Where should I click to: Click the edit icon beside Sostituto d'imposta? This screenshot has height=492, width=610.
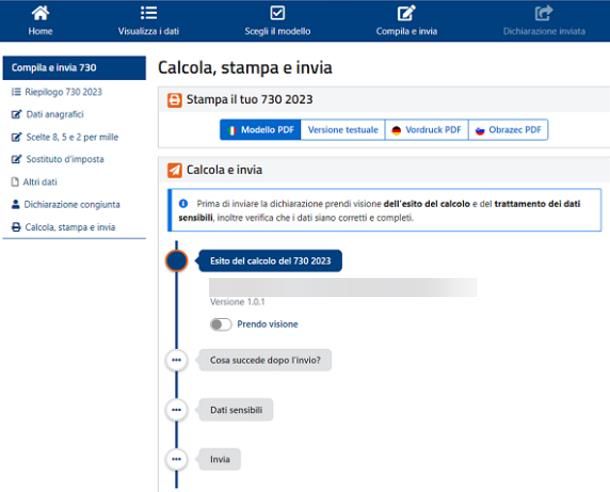[16, 159]
